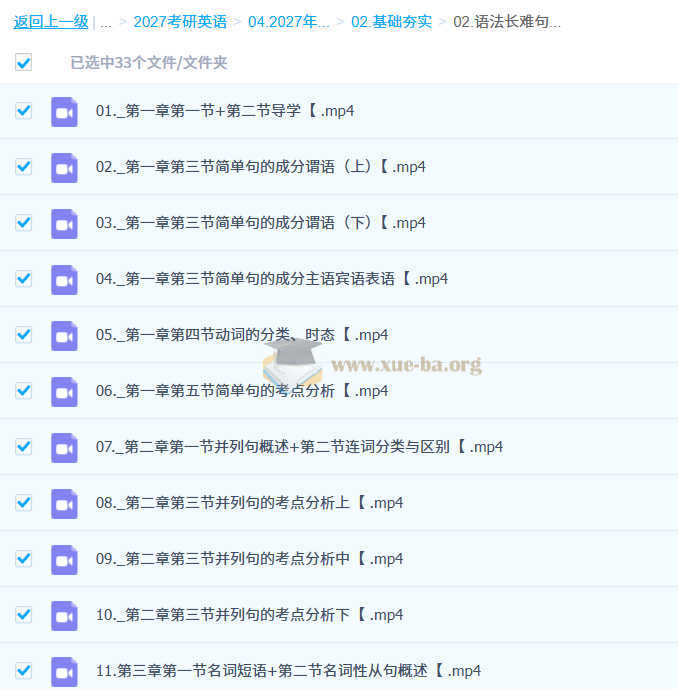Go to 2027考研英语 breadcrumb folder
This screenshot has width=678, height=689.
coord(180,22)
